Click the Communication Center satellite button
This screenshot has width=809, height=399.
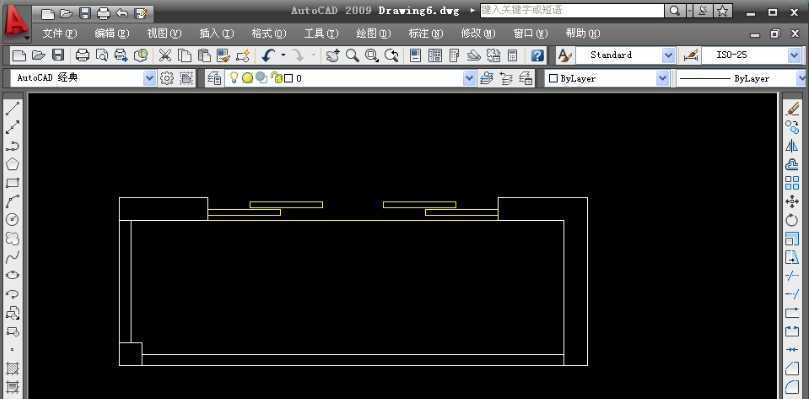point(702,11)
